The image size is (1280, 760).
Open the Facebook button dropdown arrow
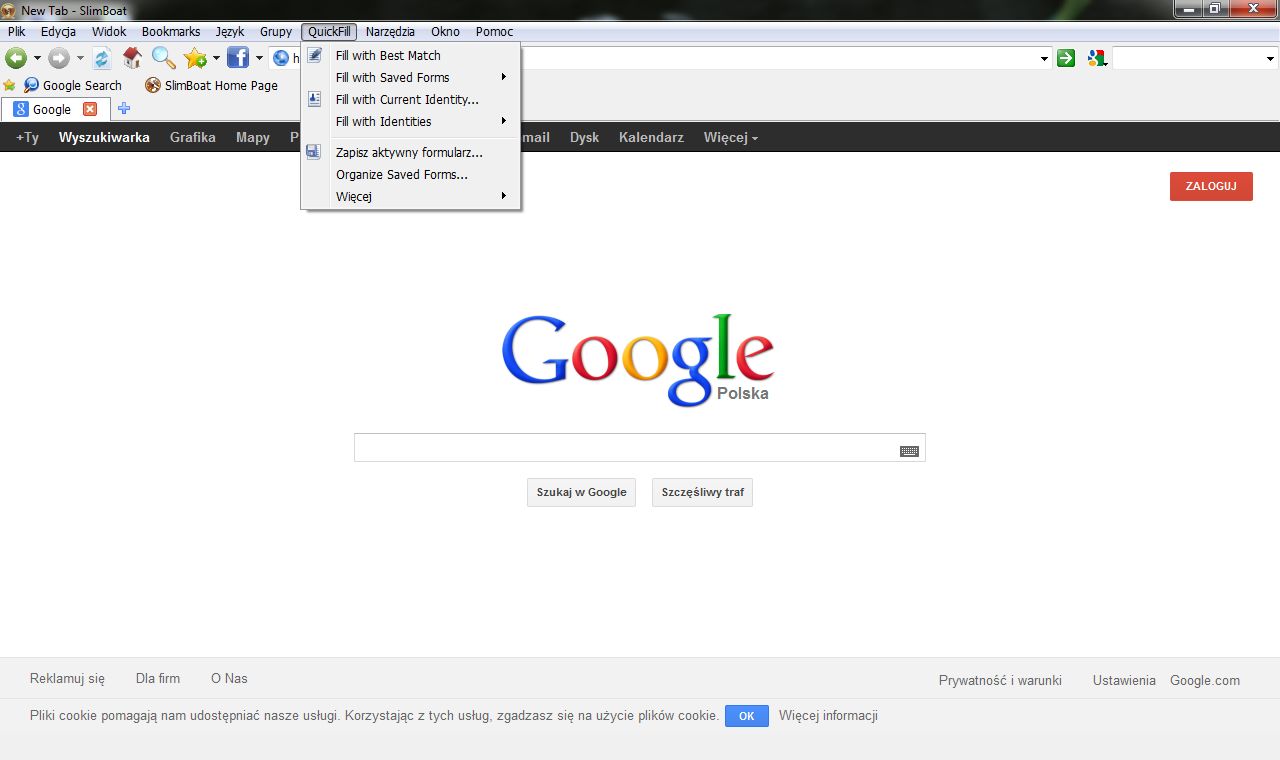click(259, 58)
